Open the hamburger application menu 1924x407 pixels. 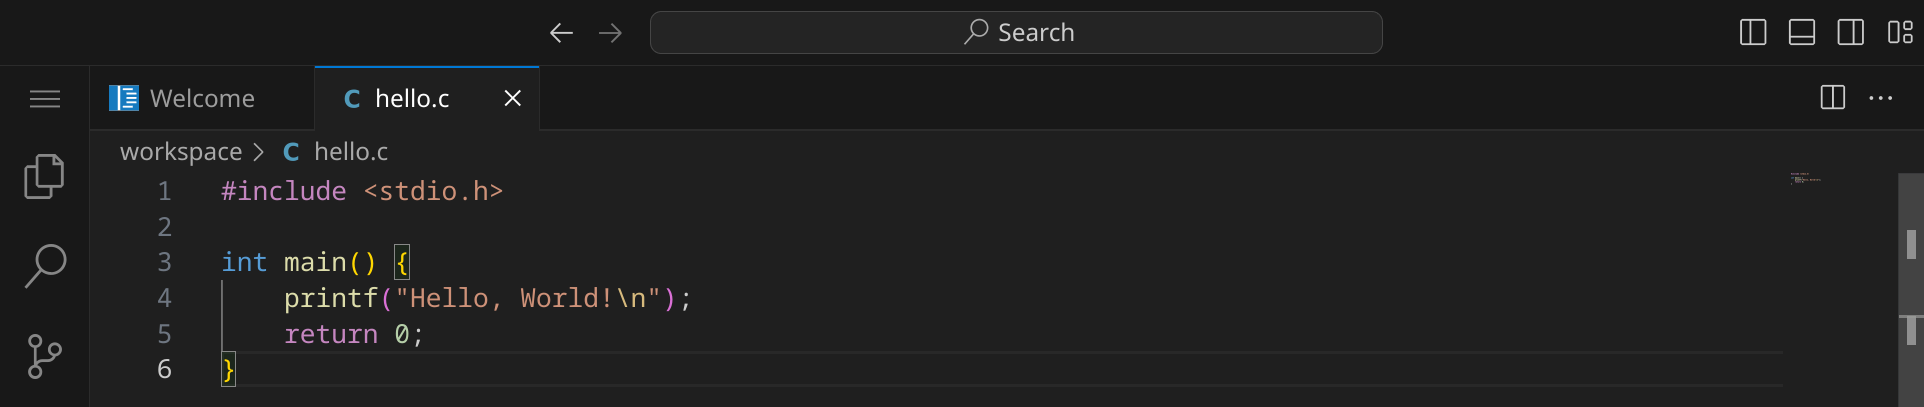coord(44,99)
